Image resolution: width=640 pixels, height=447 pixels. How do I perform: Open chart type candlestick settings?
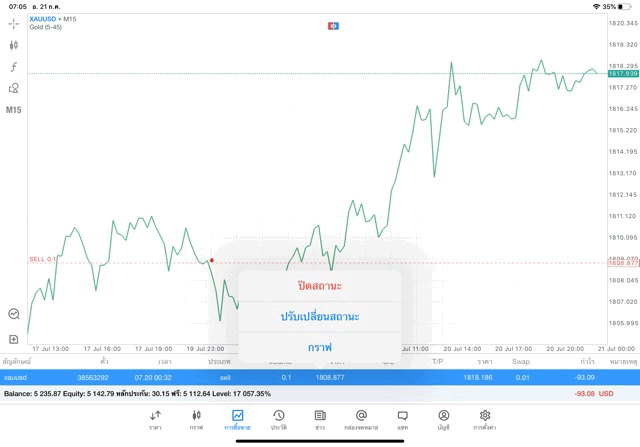(14, 45)
